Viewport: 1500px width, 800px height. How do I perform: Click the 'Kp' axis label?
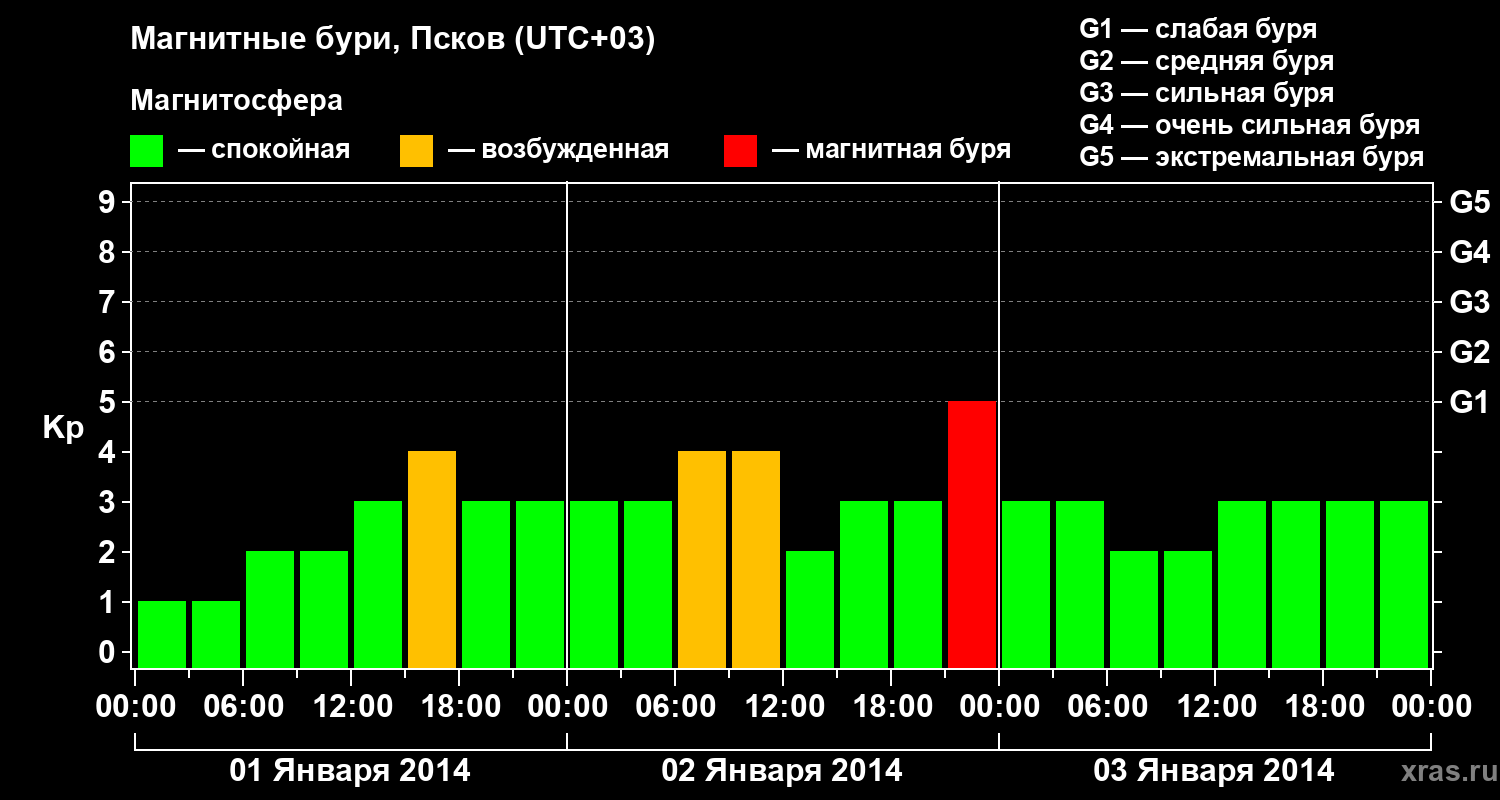click(x=62, y=428)
